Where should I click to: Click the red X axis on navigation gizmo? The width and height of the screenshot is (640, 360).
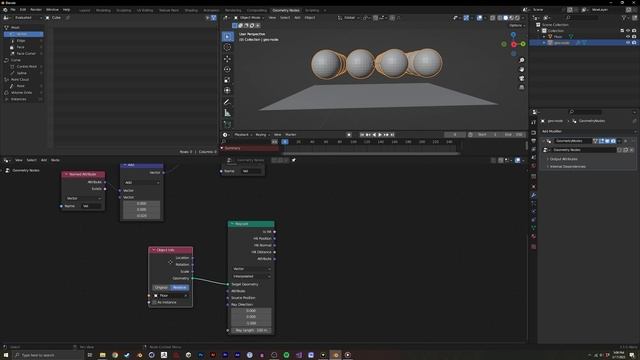click(x=513, y=44)
